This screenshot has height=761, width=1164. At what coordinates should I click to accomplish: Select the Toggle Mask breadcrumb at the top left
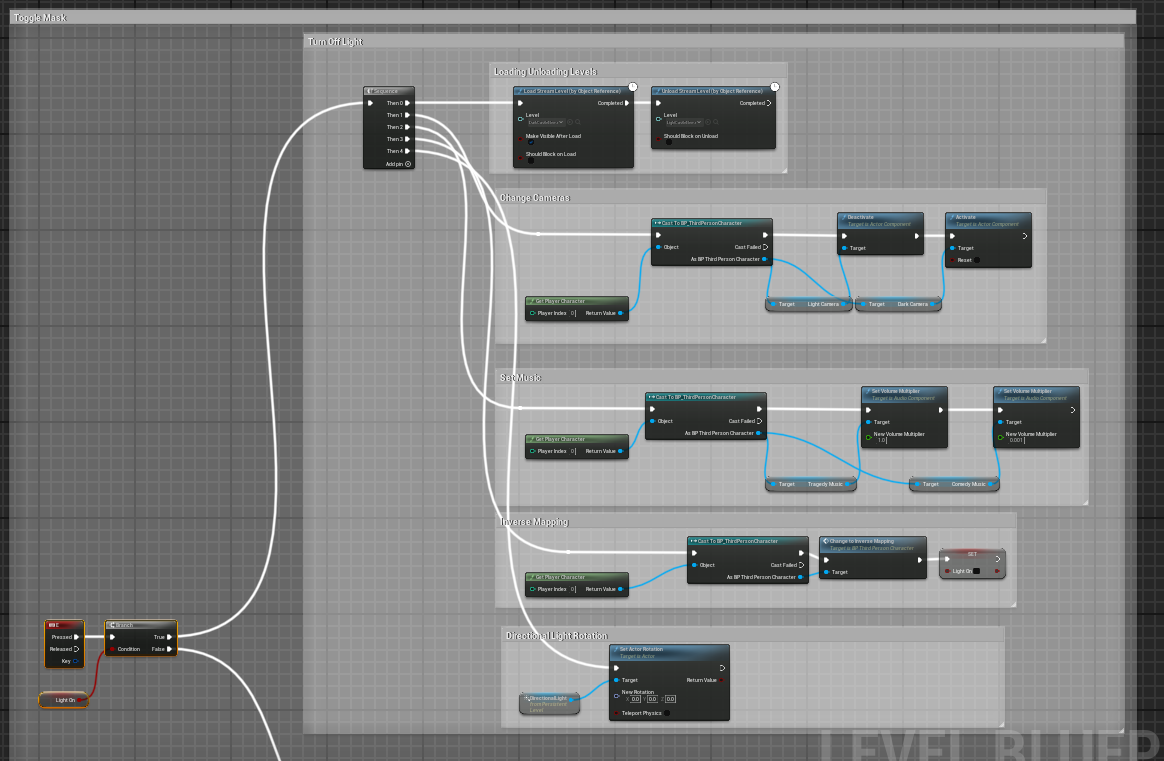tap(40, 17)
